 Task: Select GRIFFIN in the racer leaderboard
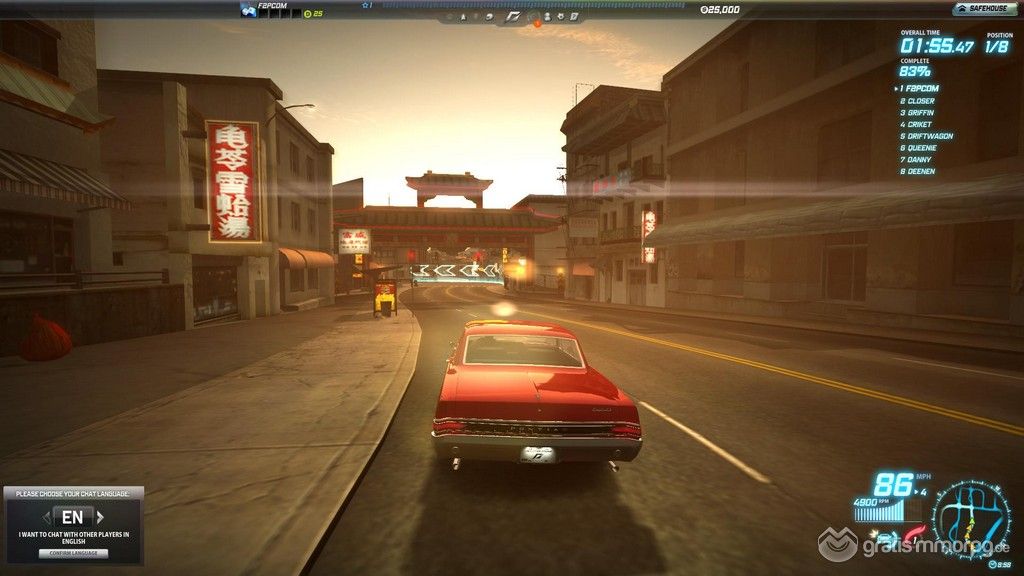pos(919,113)
